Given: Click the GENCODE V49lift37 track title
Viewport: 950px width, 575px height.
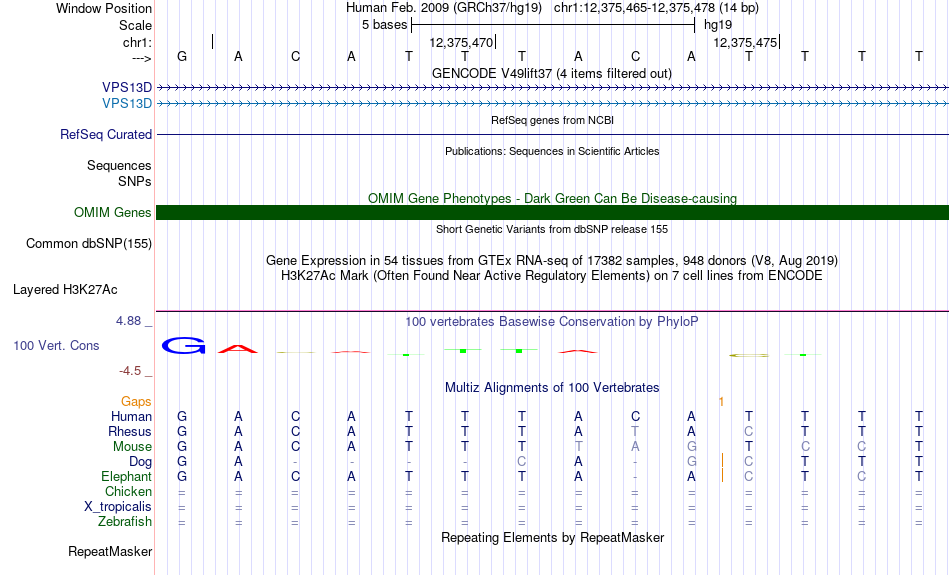Looking at the screenshot, I should 552,73.
